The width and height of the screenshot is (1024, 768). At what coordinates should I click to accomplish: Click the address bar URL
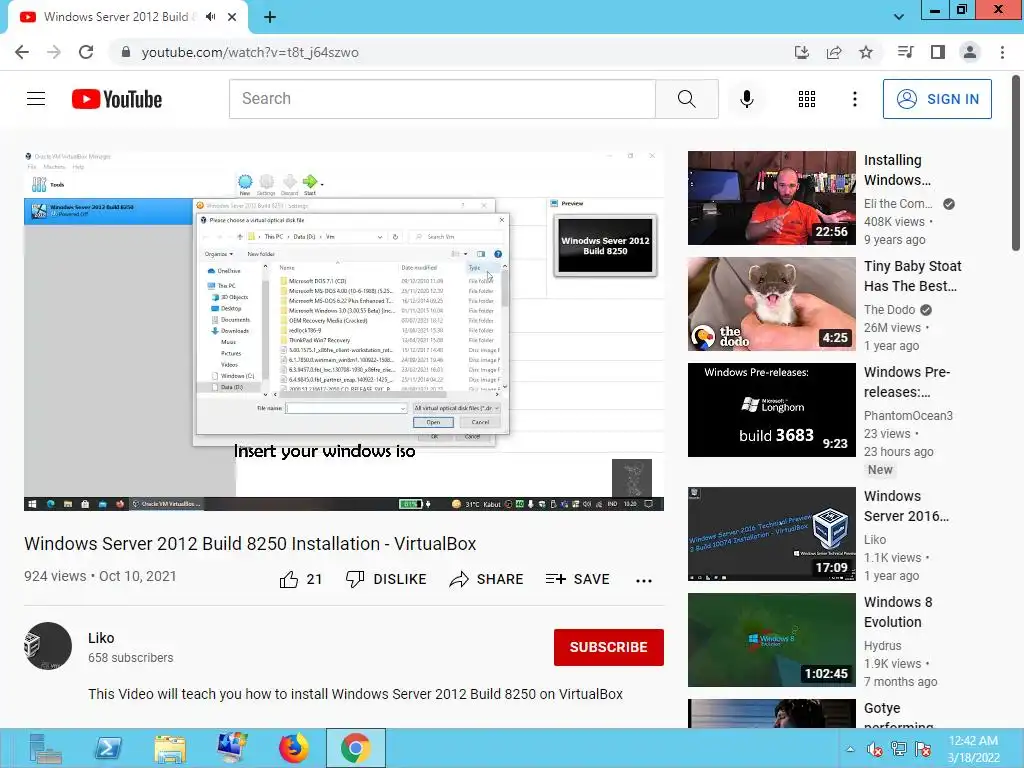click(x=250, y=52)
